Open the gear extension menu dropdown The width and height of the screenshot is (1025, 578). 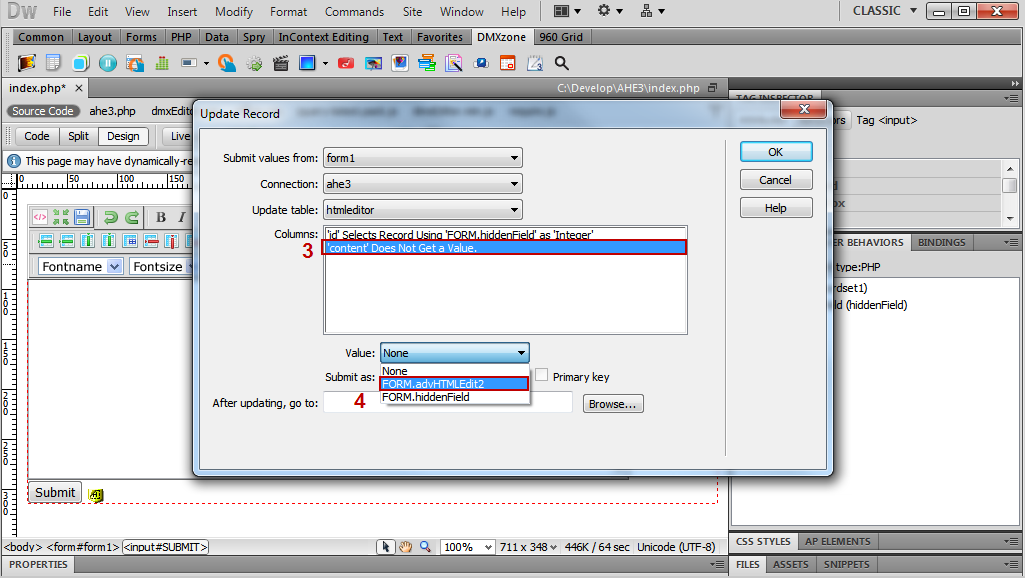point(610,11)
